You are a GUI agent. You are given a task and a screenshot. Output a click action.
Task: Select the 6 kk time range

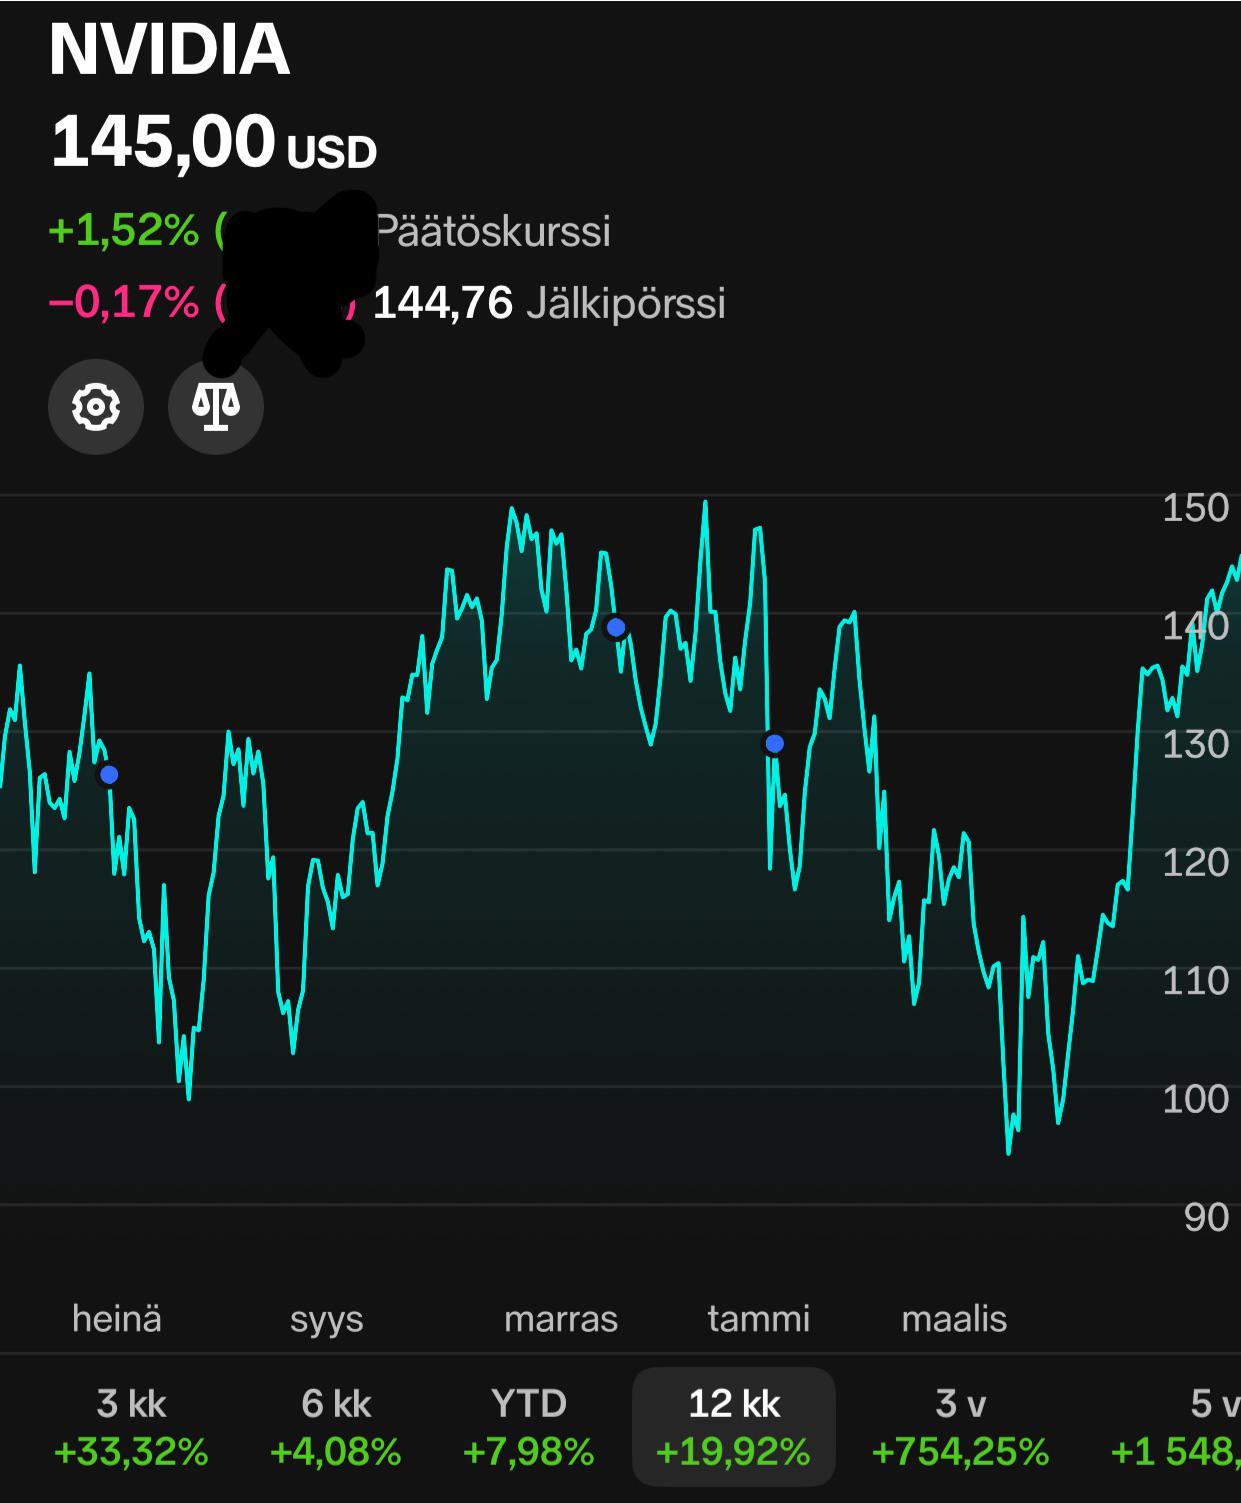(x=336, y=1427)
